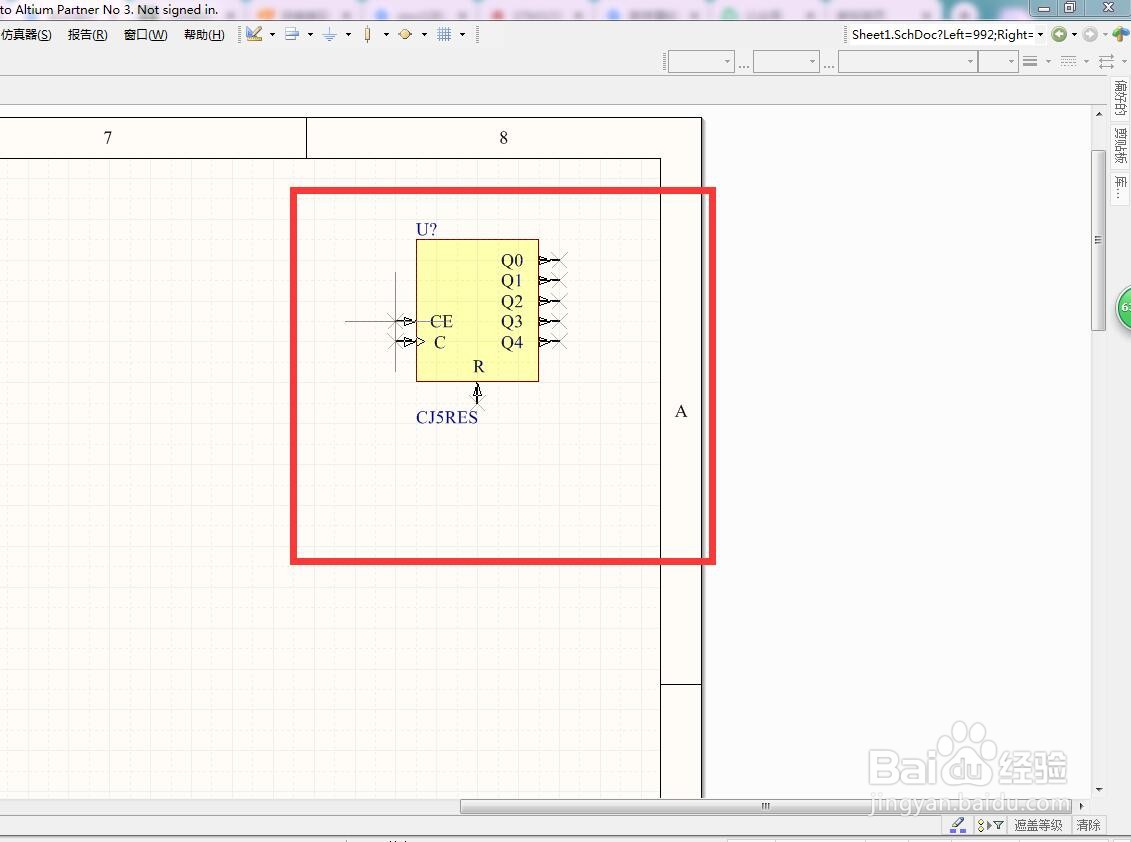Click the line width icon
Image resolution: width=1131 pixels, height=842 pixels.
(x=1030, y=62)
